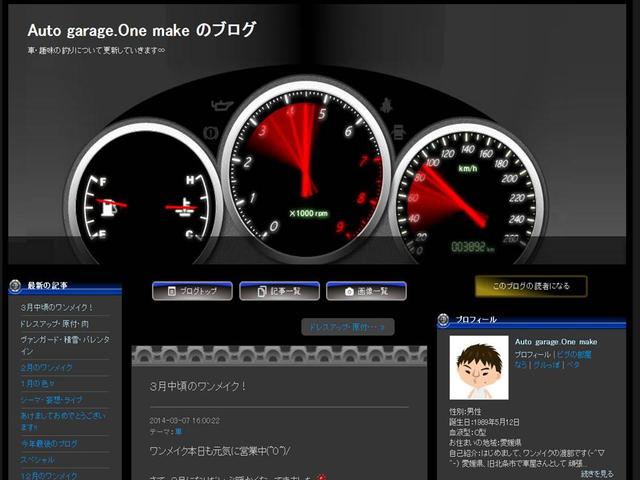Click the お住まいの地域:愛媛県 profile line

pyautogui.click(x=485, y=442)
